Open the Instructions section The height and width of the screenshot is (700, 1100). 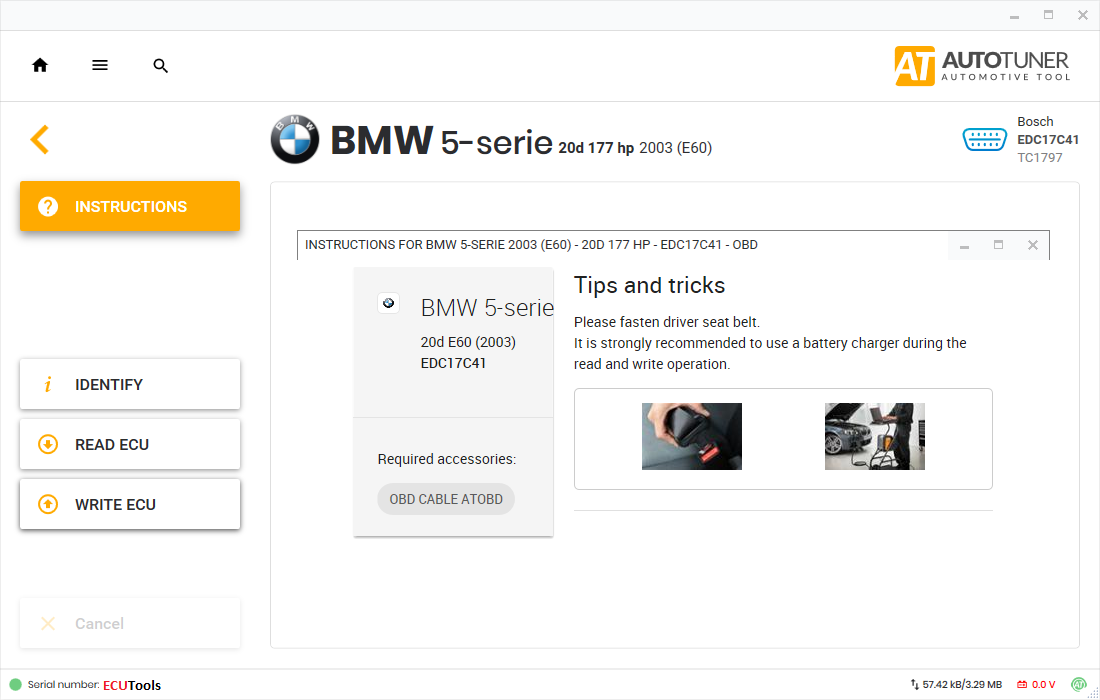coord(130,206)
